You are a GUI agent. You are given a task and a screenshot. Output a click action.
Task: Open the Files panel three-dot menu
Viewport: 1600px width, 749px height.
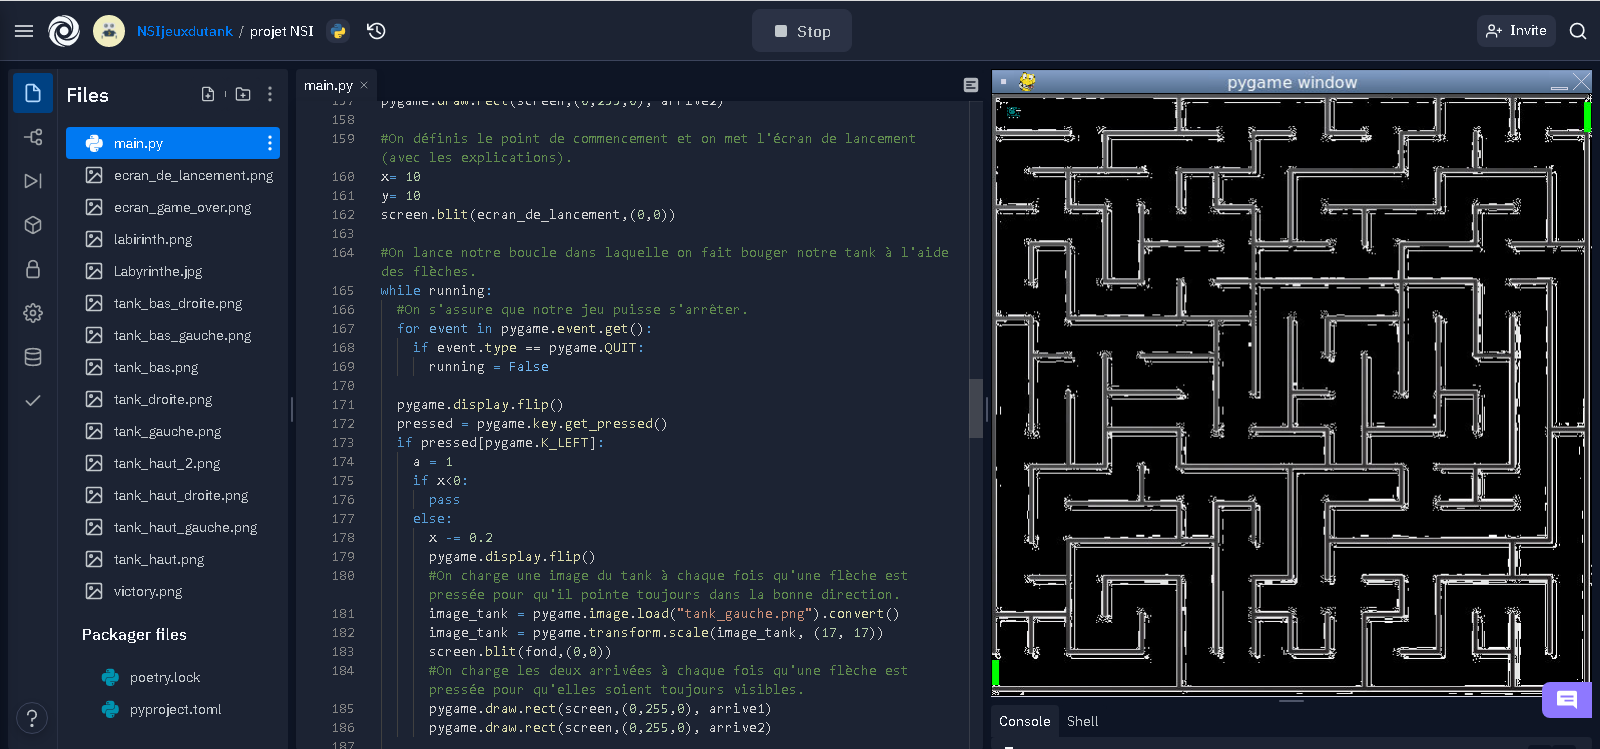coord(270,94)
